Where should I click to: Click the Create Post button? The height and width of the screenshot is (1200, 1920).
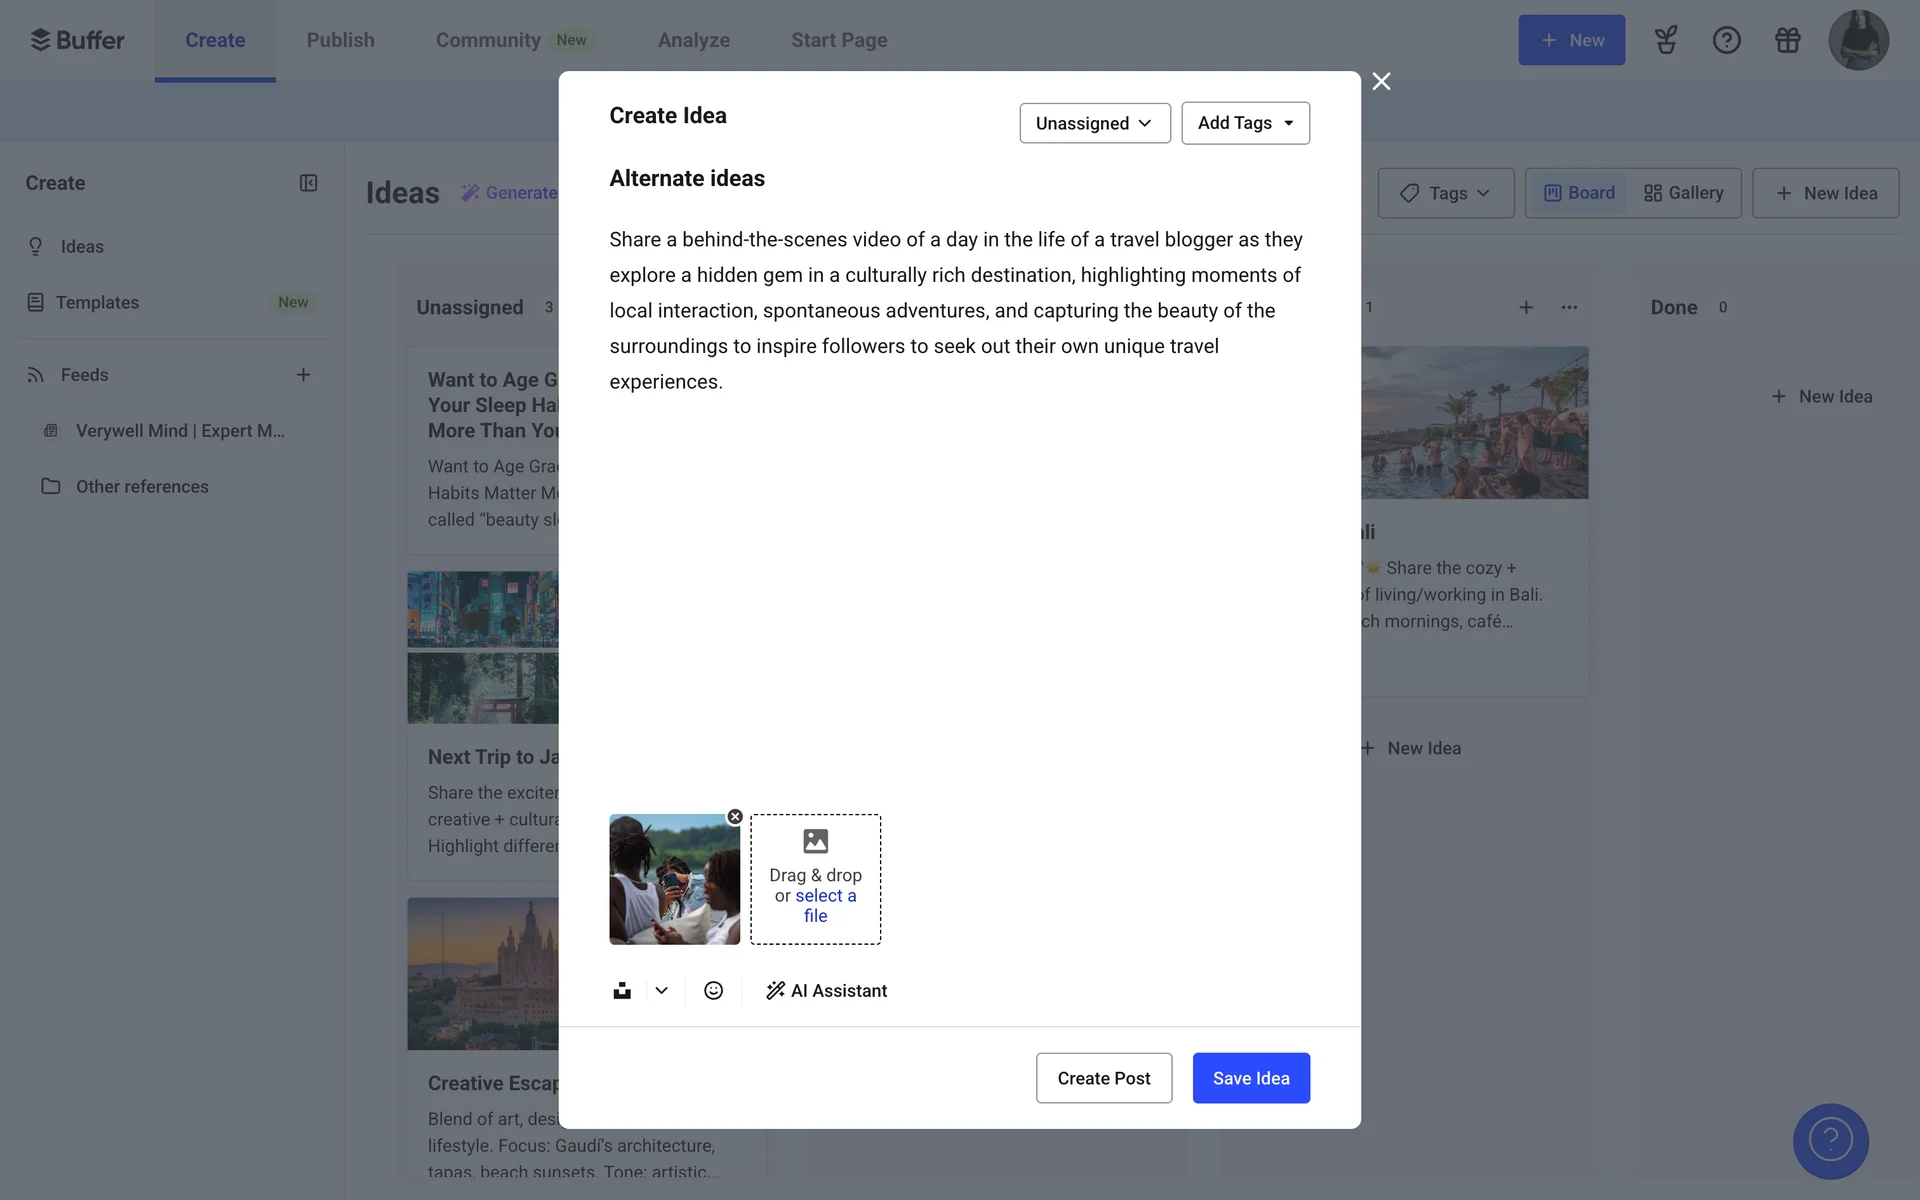point(1103,1078)
